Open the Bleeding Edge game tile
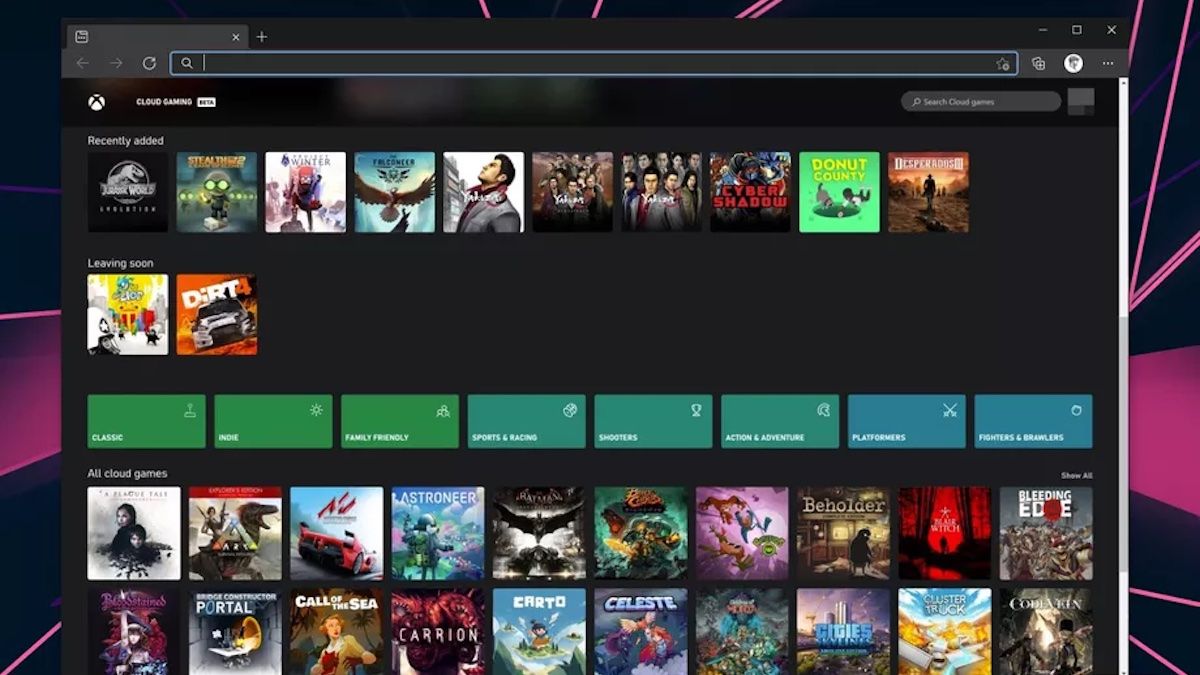This screenshot has height=675, width=1200. 1046,533
